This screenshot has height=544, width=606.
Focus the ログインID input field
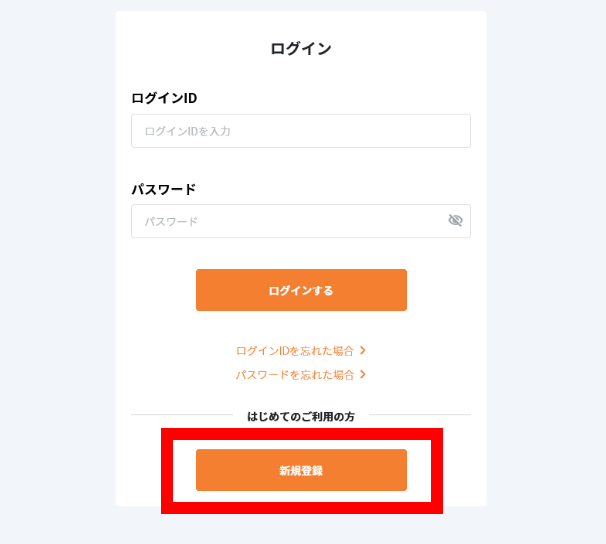click(x=301, y=131)
